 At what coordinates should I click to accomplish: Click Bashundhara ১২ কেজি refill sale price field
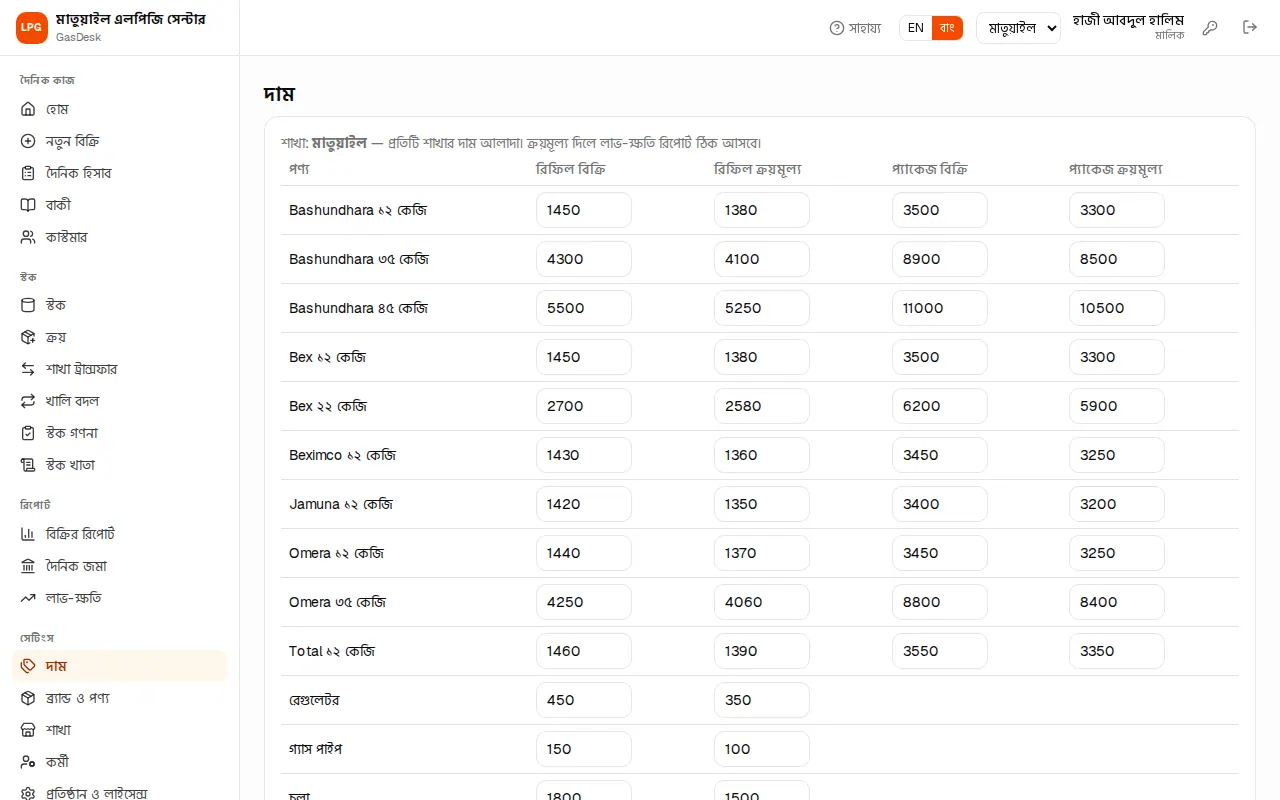click(x=584, y=210)
